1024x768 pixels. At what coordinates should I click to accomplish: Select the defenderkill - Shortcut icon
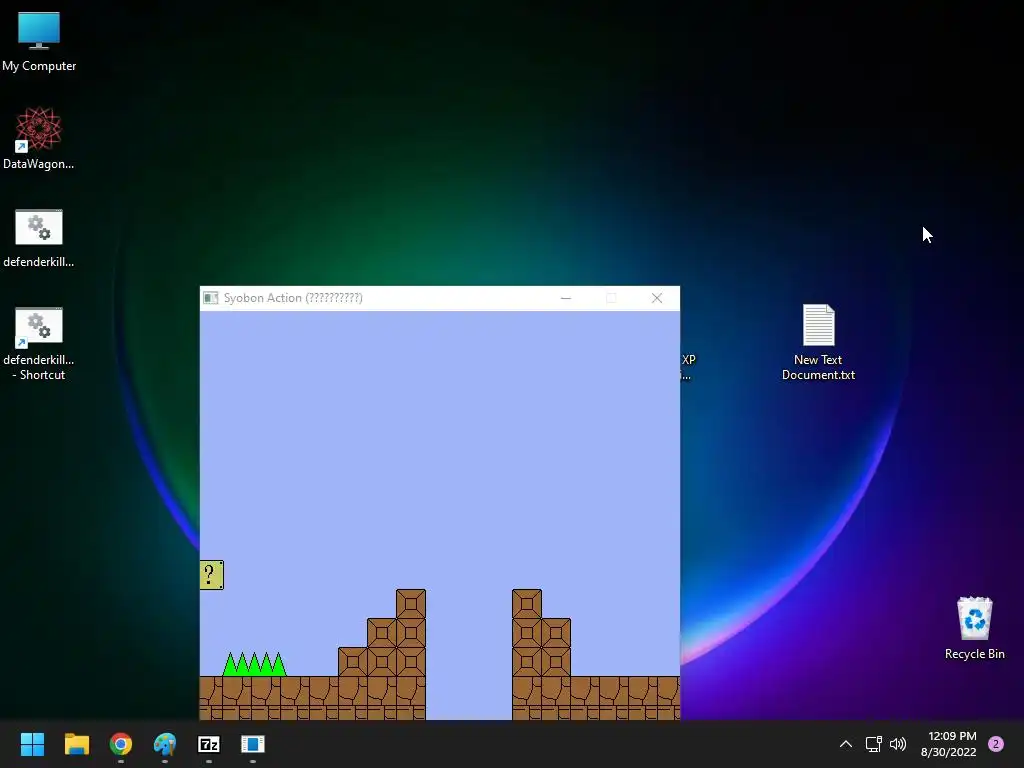click(39, 344)
